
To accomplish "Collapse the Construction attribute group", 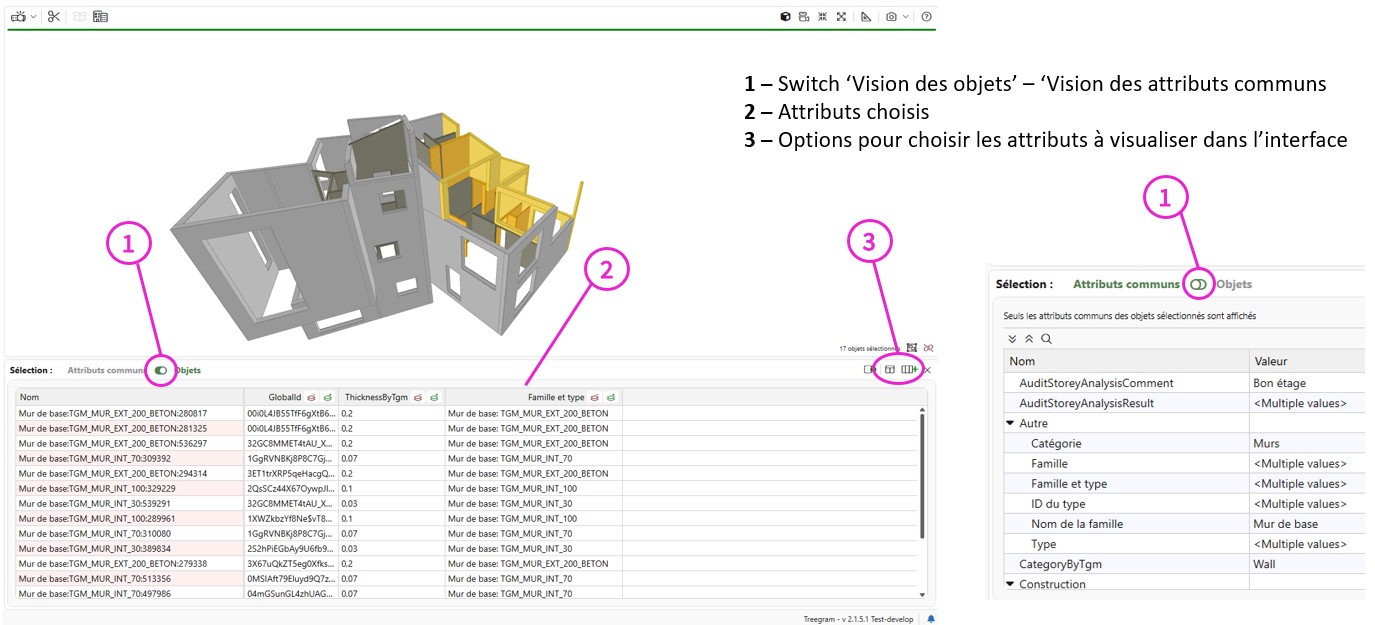I will [1011, 584].
